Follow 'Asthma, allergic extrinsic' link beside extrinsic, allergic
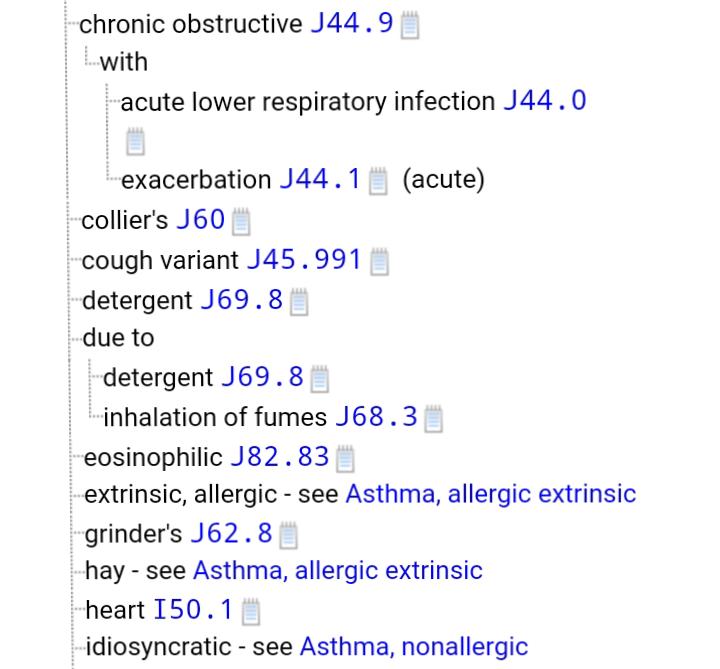This screenshot has height=669, width=720. coord(490,494)
